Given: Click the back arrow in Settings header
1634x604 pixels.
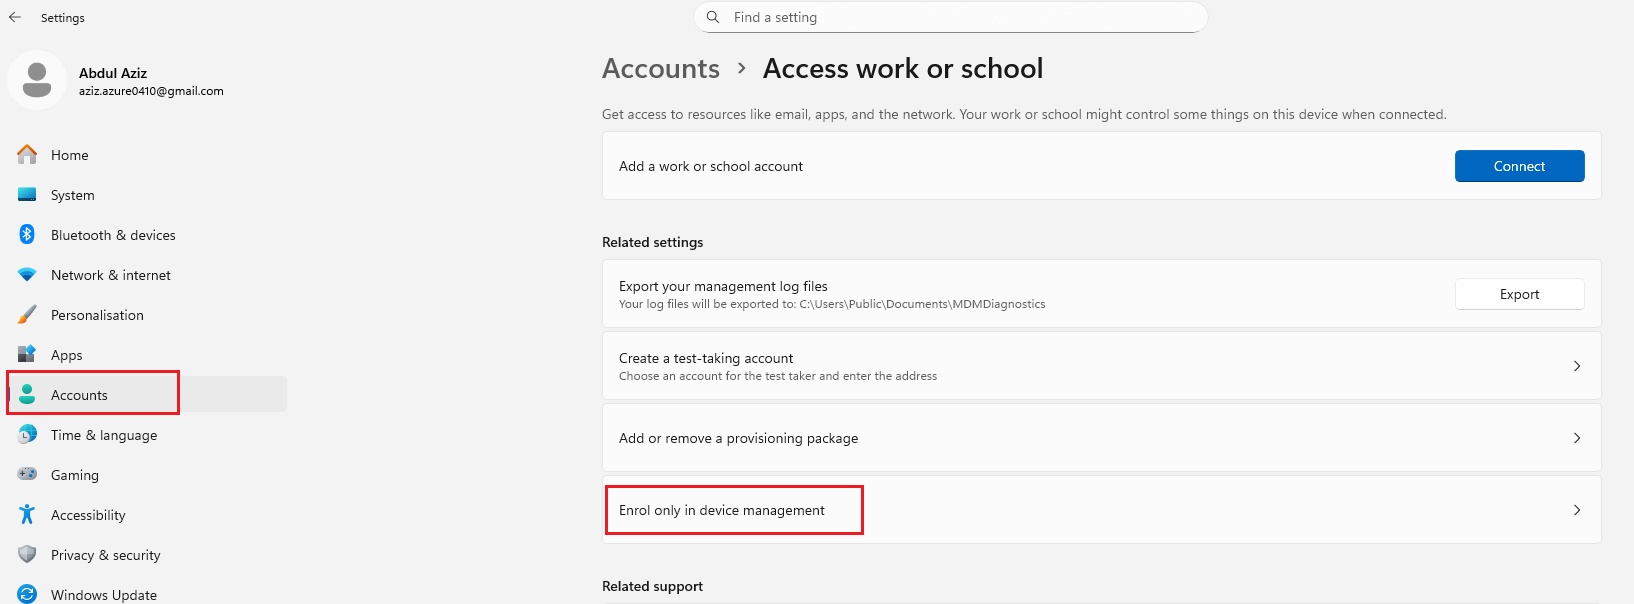Looking at the screenshot, I should click(x=15, y=17).
